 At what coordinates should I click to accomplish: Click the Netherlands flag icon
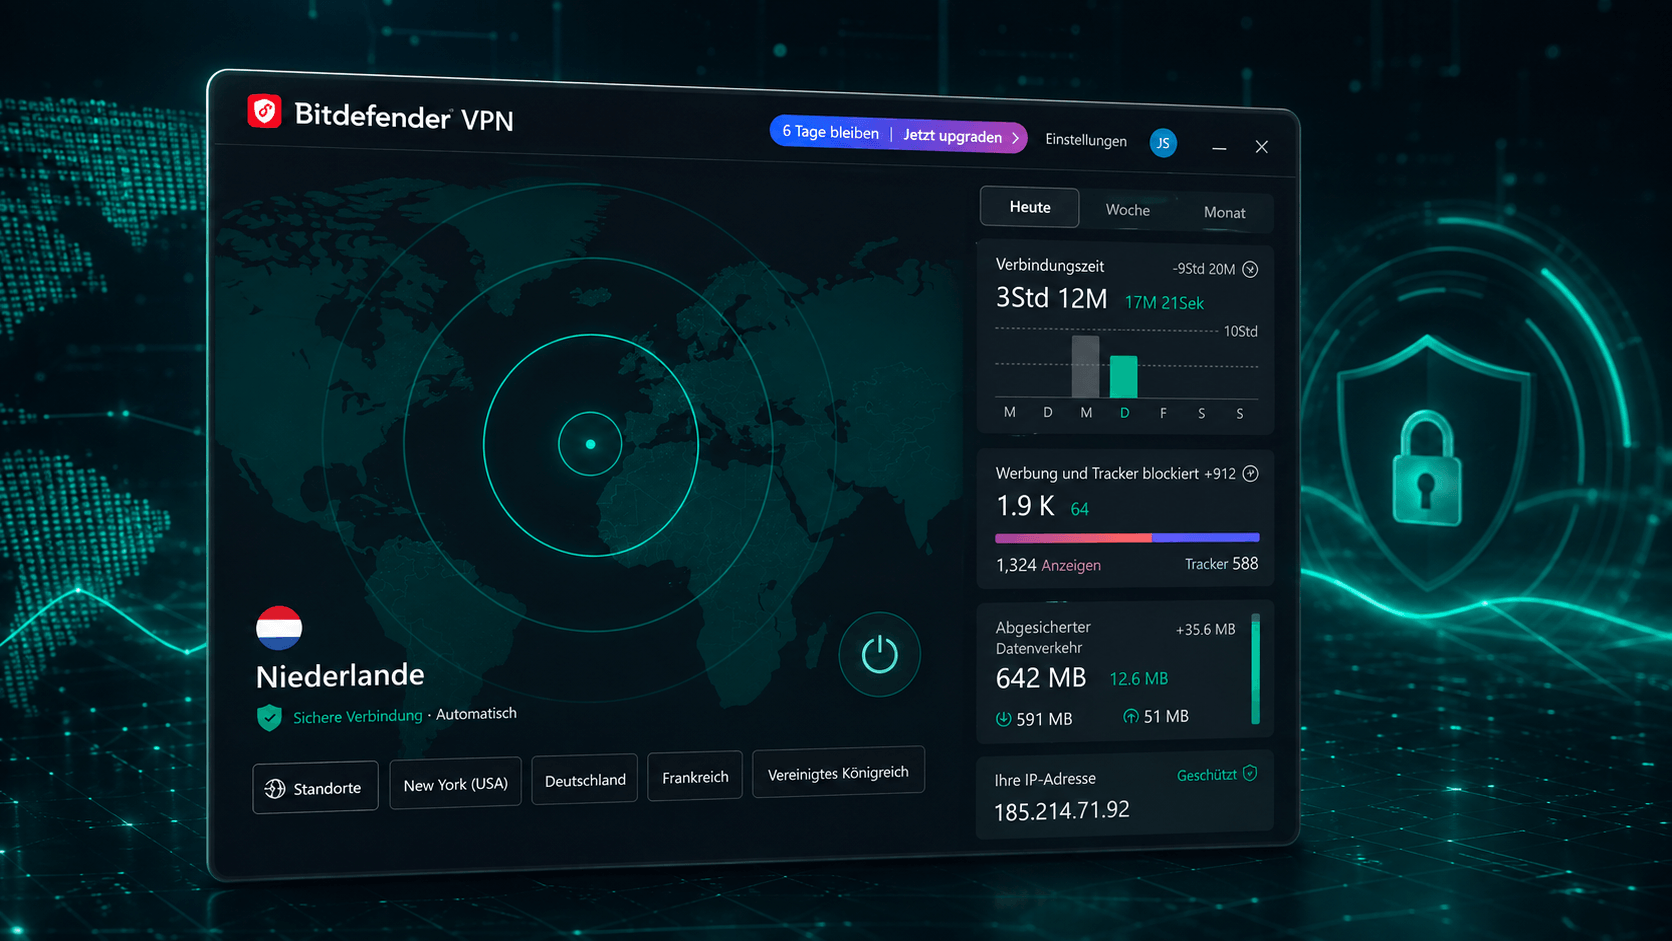[x=279, y=628]
